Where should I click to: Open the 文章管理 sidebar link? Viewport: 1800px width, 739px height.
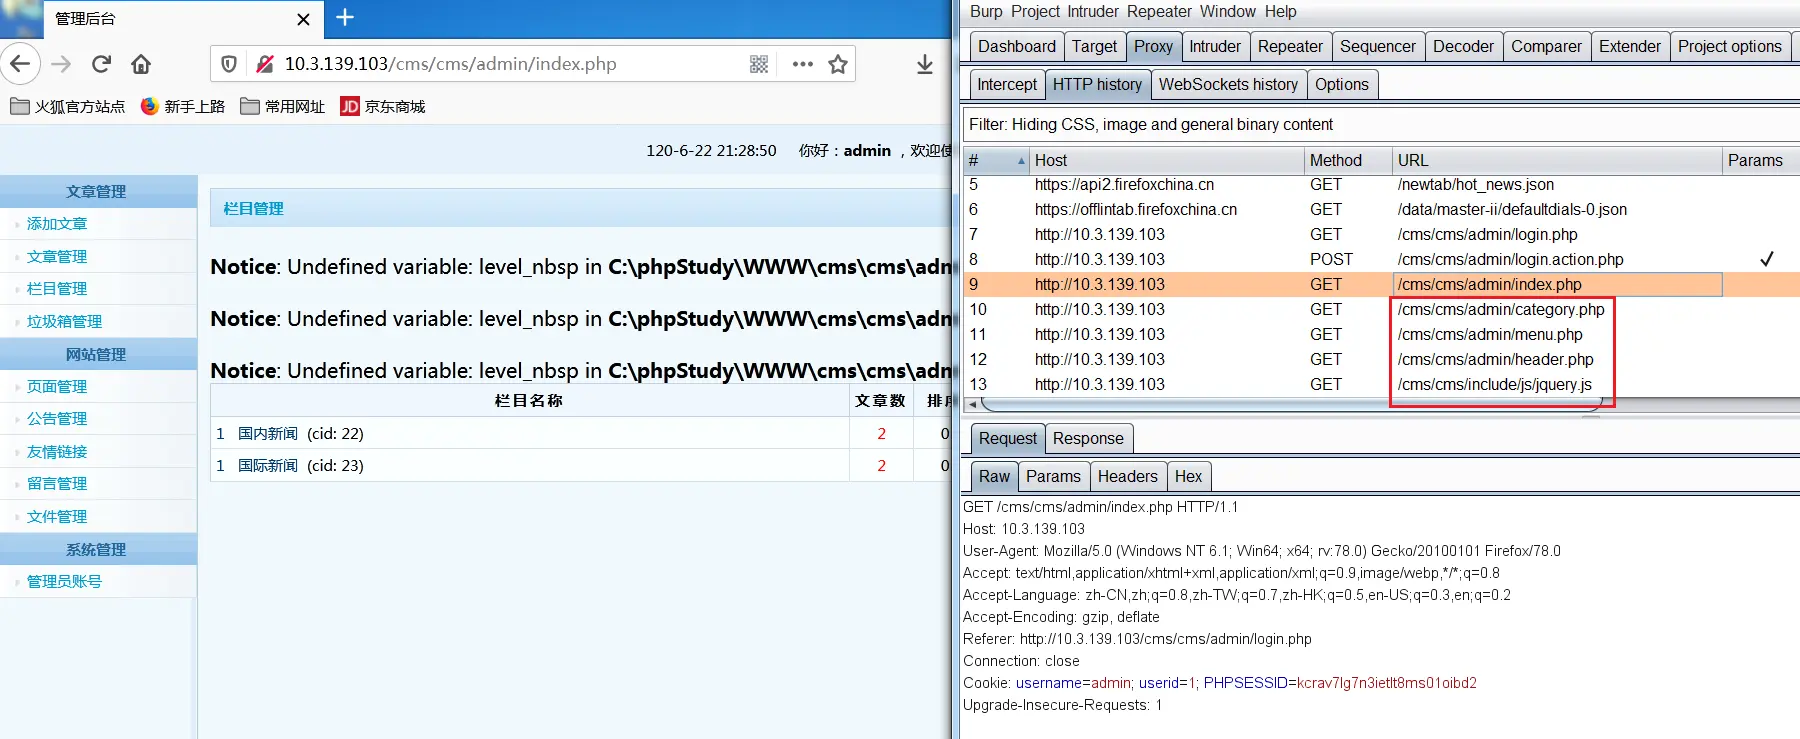(57, 257)
